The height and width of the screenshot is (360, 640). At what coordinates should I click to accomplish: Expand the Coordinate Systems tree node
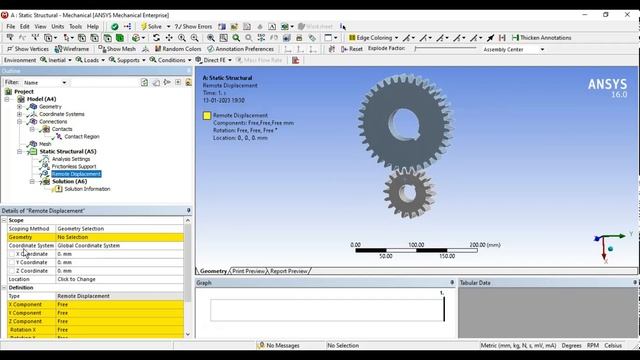coord(20,114)
